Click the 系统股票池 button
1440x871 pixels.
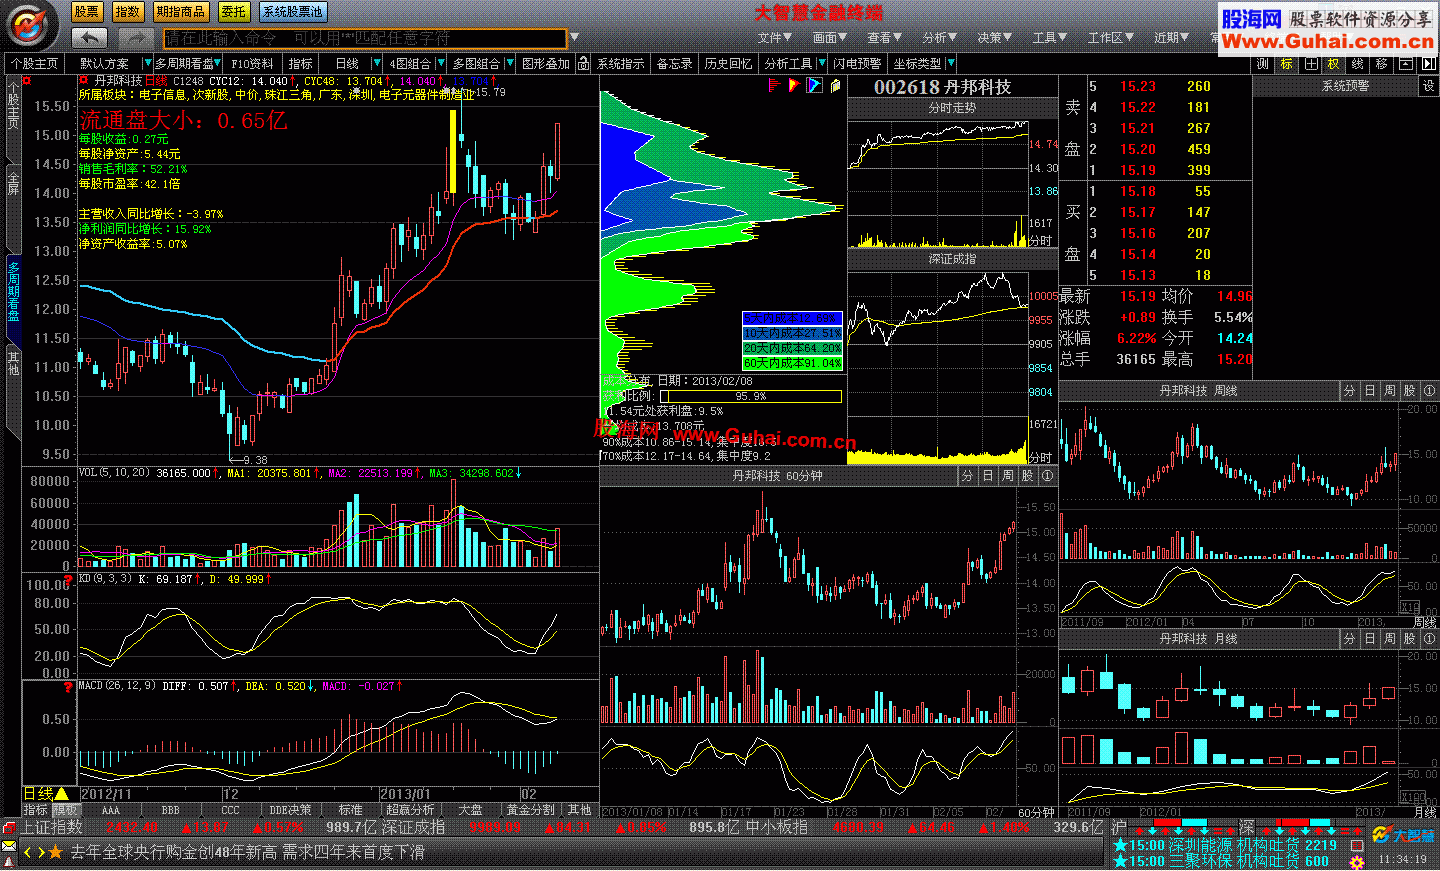(293, 12)
